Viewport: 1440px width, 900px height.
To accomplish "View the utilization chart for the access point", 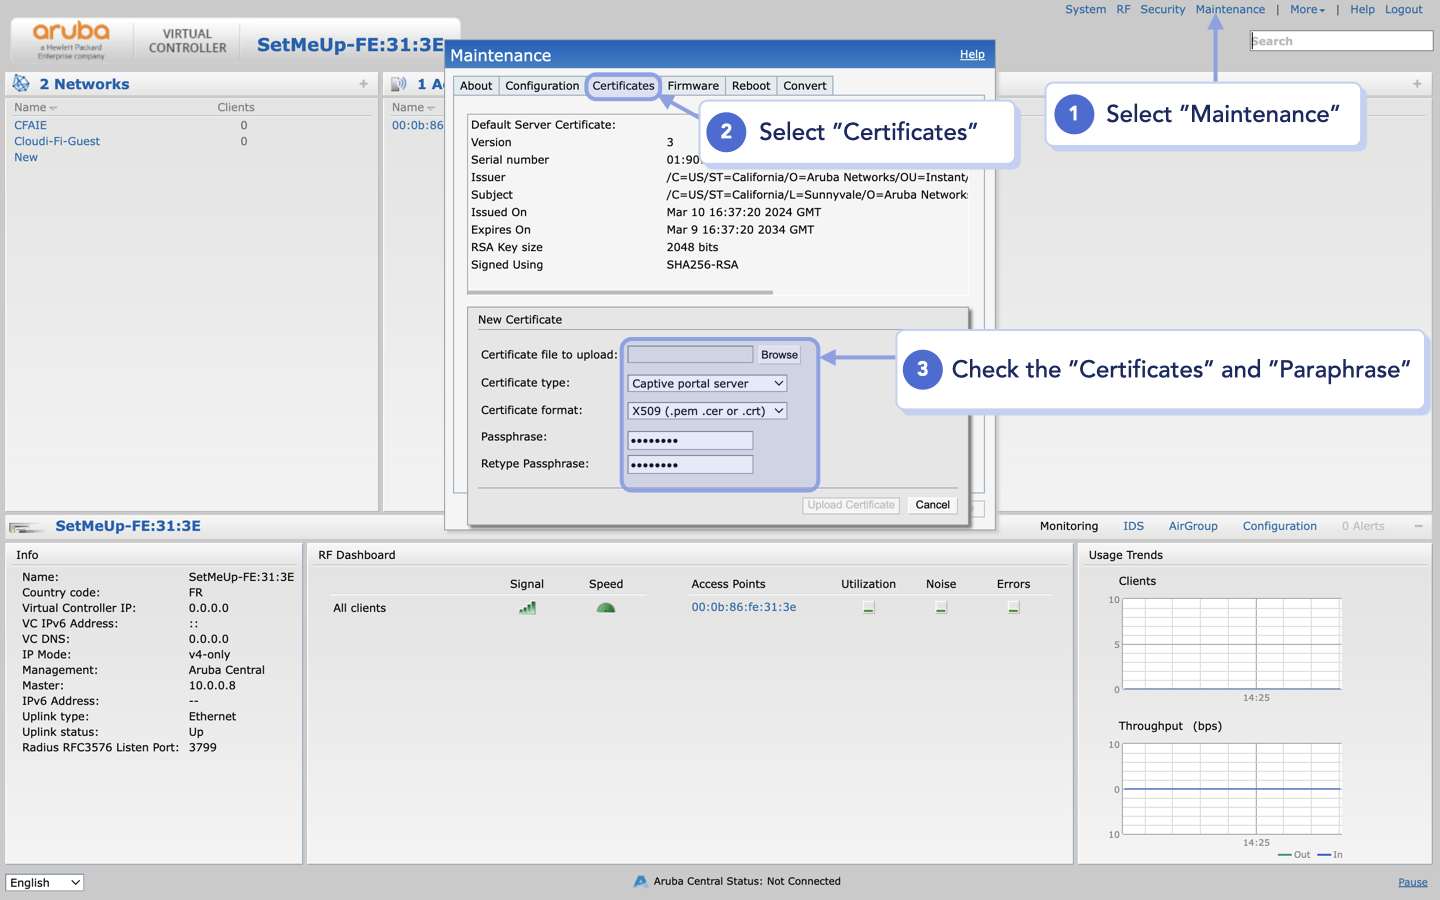I will point(867,607).
